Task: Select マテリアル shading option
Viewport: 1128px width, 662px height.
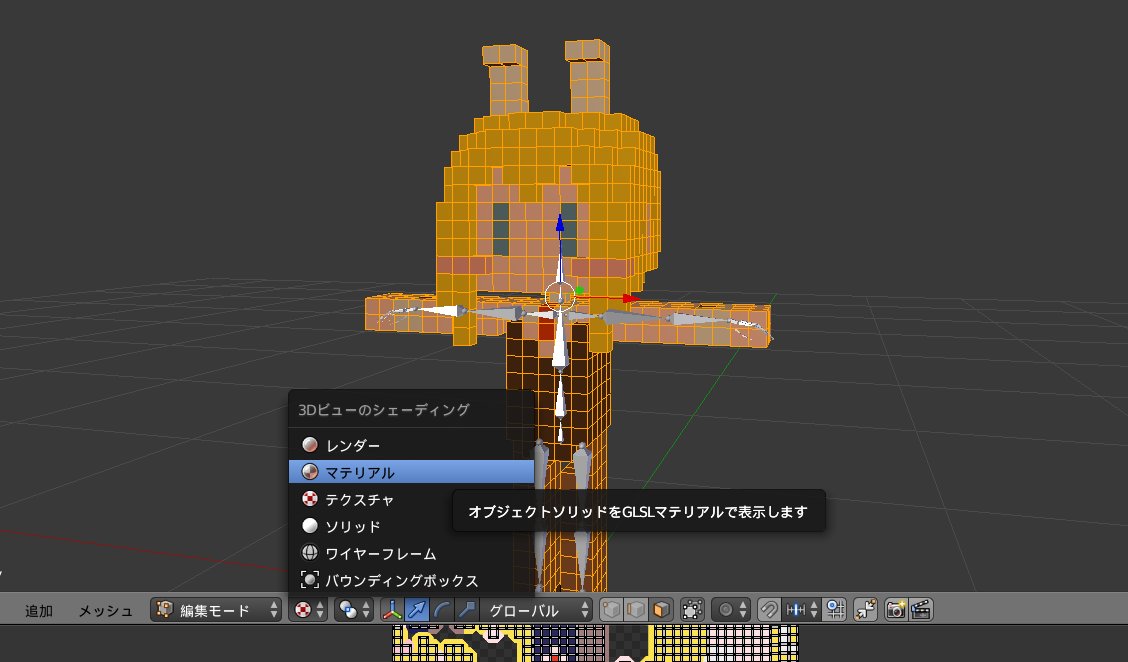Action: (x=411, y=472)
